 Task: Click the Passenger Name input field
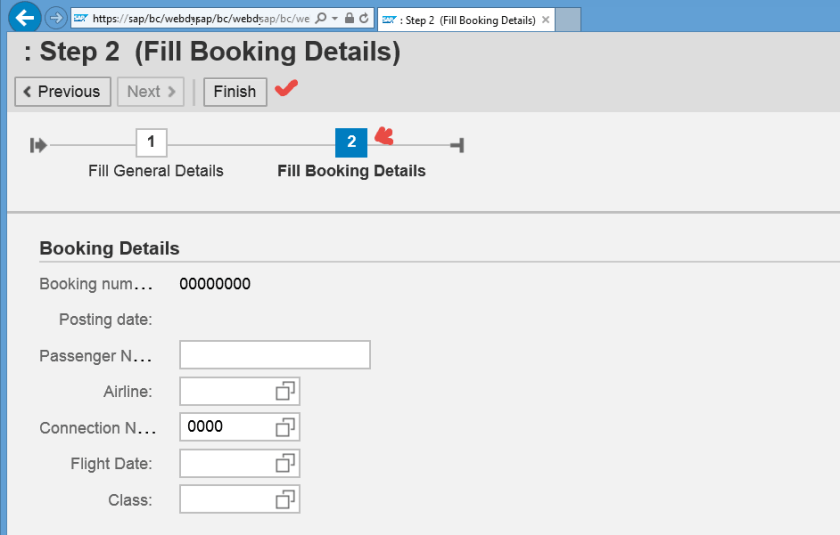click(x=275, y=355)
